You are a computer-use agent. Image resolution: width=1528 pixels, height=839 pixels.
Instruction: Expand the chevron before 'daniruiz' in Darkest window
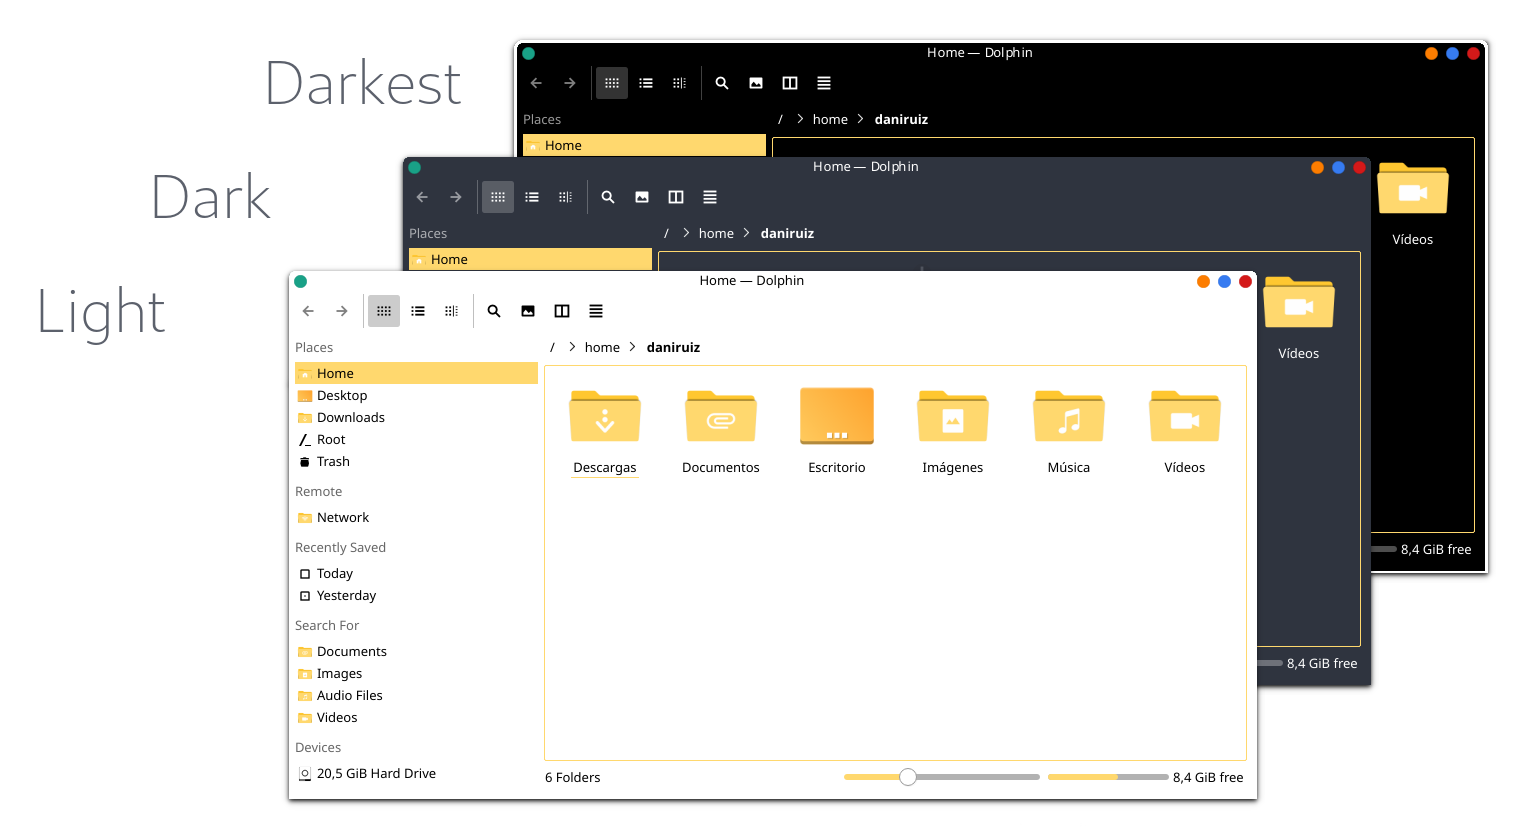[x=861, y=119]
